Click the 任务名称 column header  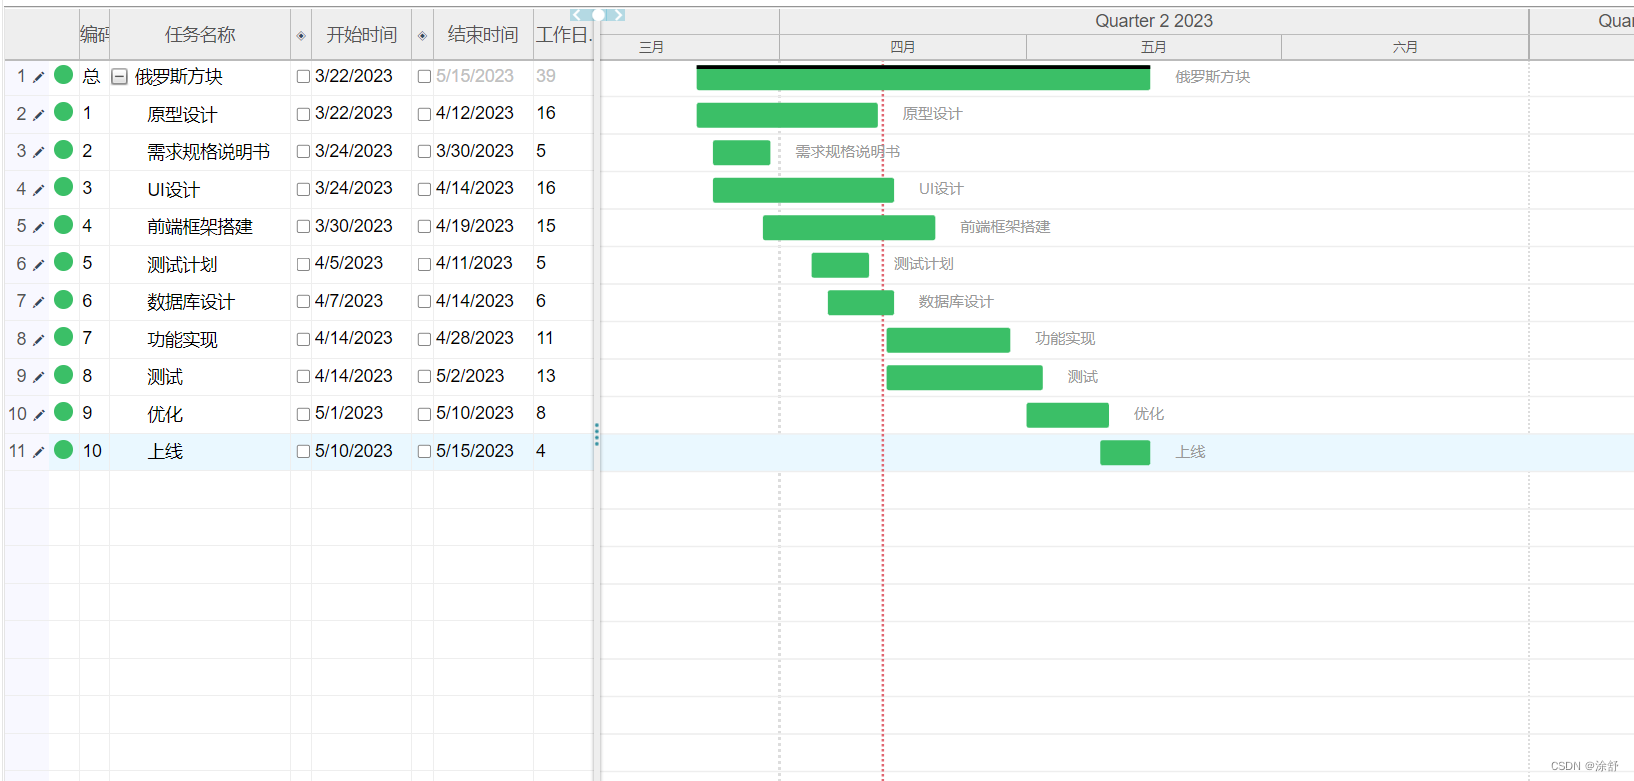[200, 35]
